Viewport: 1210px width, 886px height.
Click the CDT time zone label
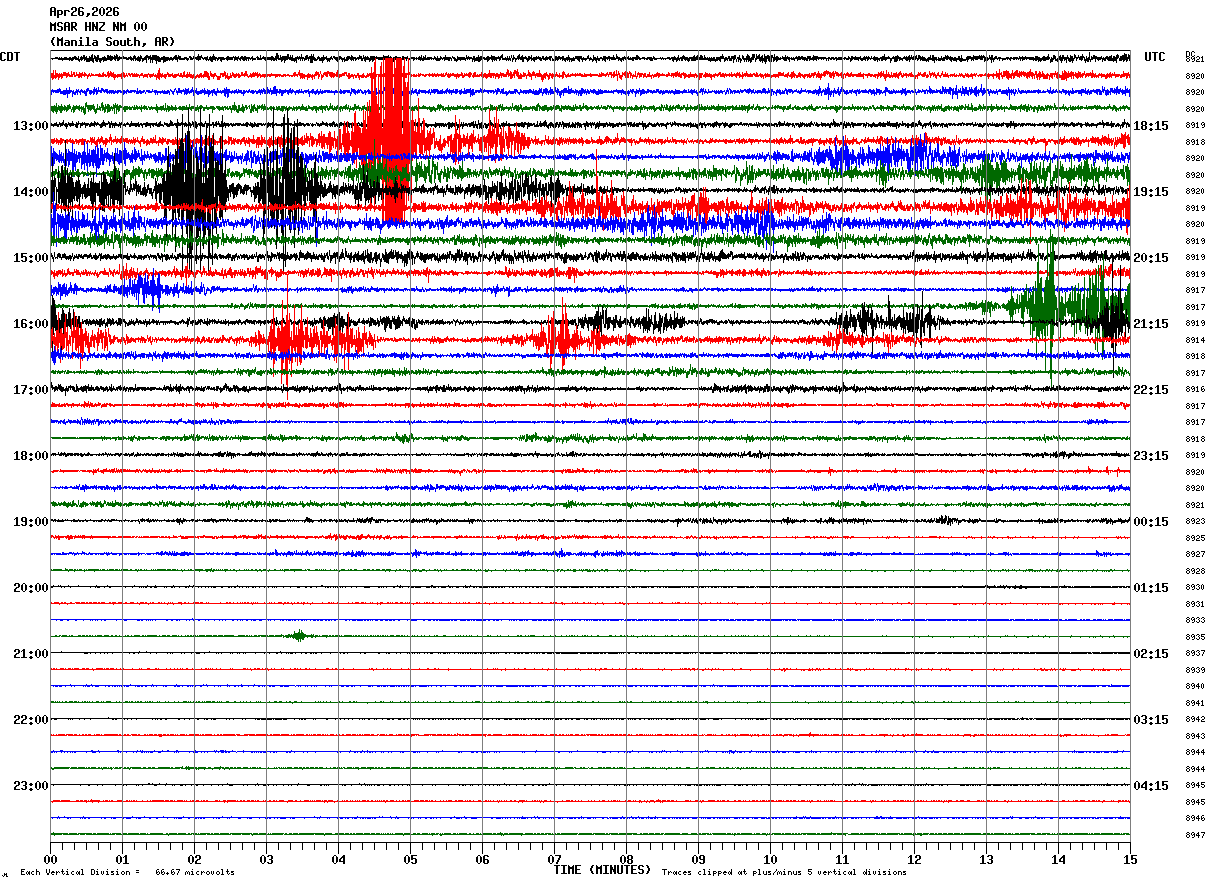click(x=10, y=57)
